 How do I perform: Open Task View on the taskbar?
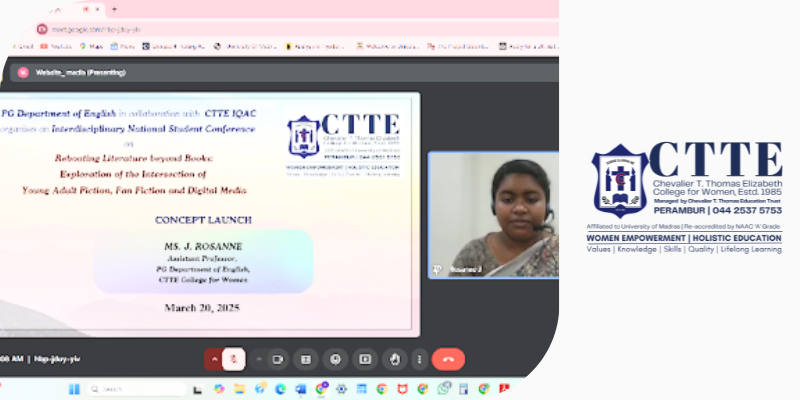pyautogui.click(x=197, y=390)
